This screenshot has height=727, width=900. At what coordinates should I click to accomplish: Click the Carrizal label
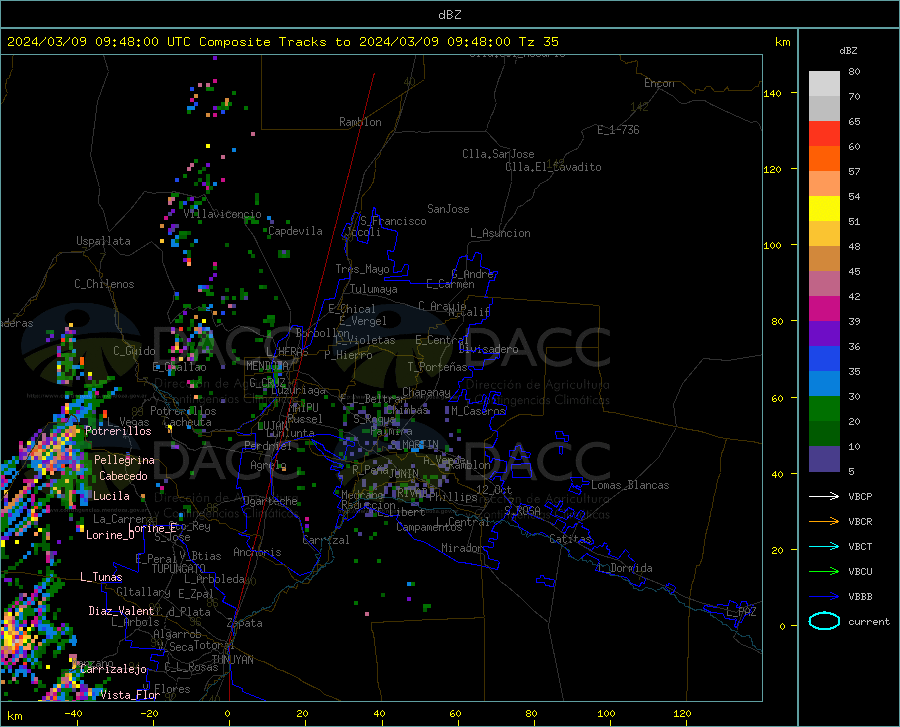pyautogui.click(x=326, y=540)
